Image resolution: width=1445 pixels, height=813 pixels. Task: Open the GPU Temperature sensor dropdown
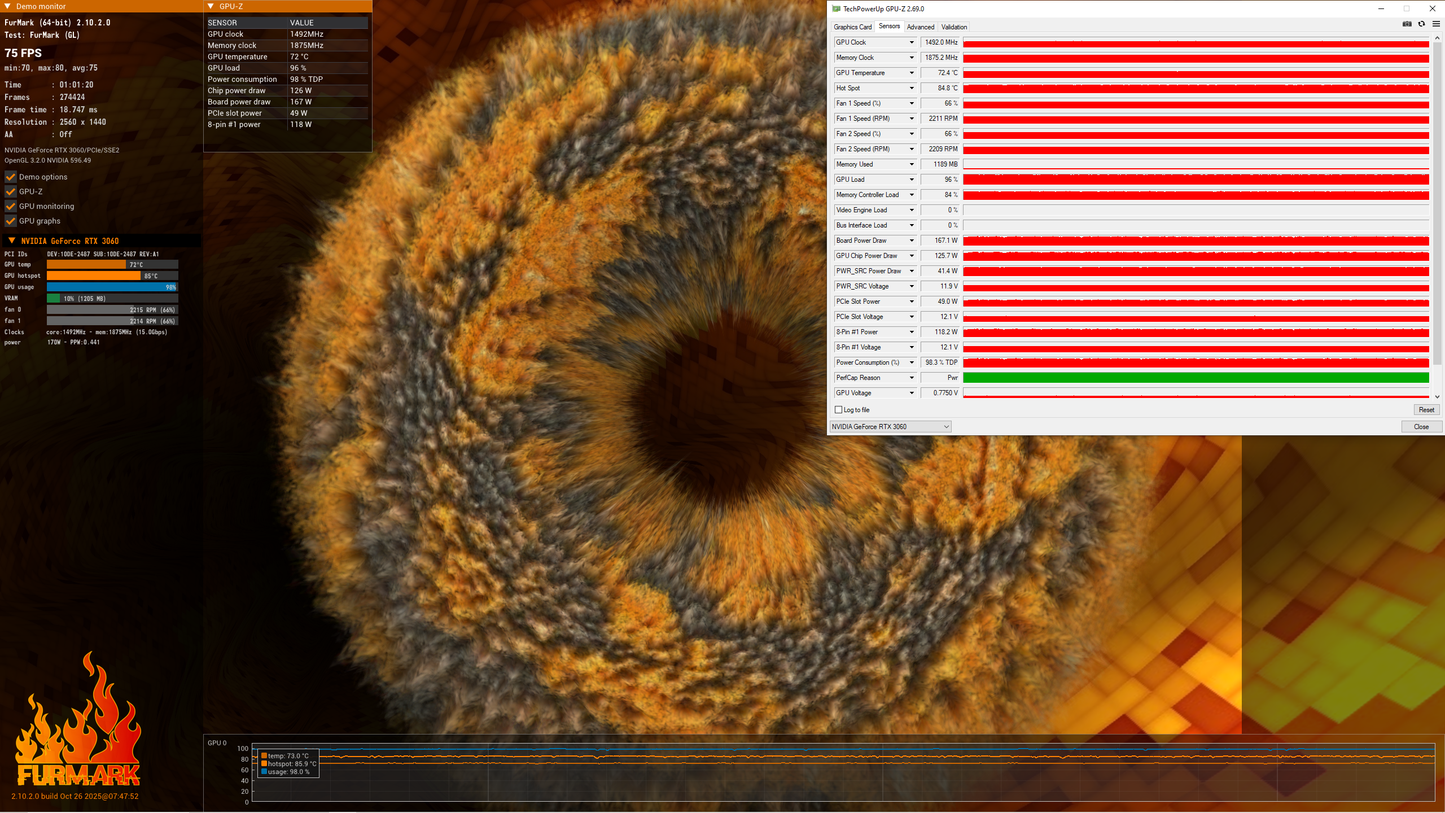[x=912, y=73]
